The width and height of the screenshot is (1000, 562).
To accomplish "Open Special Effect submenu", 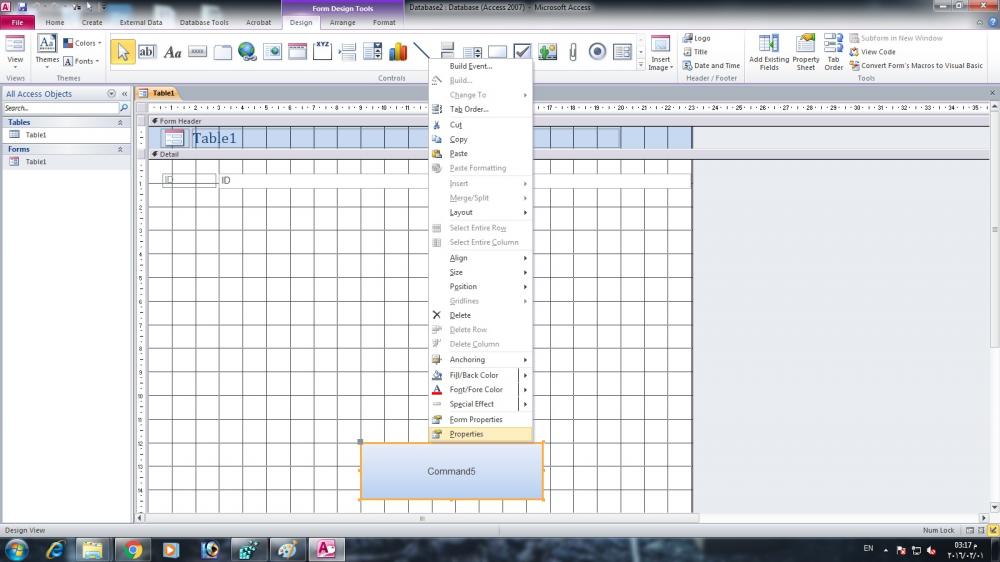I will (x=481, y=404).
